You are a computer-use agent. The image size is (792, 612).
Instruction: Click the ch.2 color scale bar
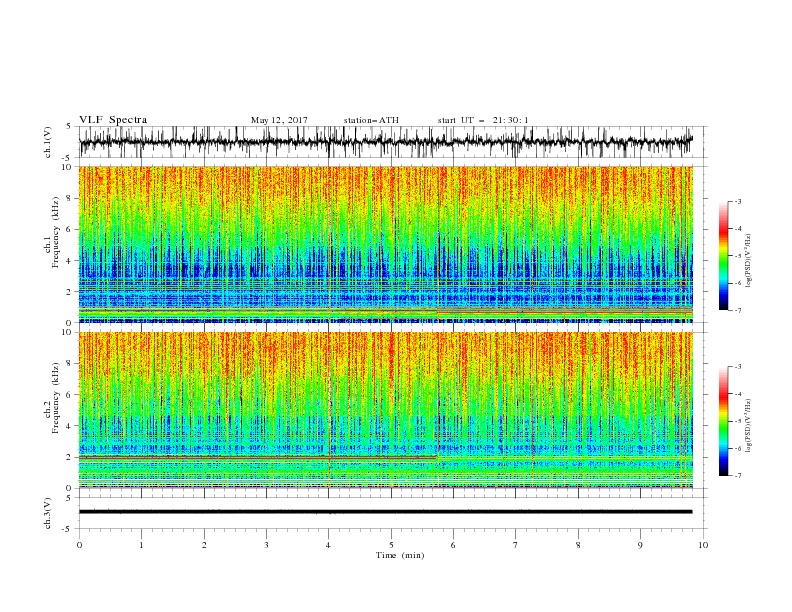723,421
